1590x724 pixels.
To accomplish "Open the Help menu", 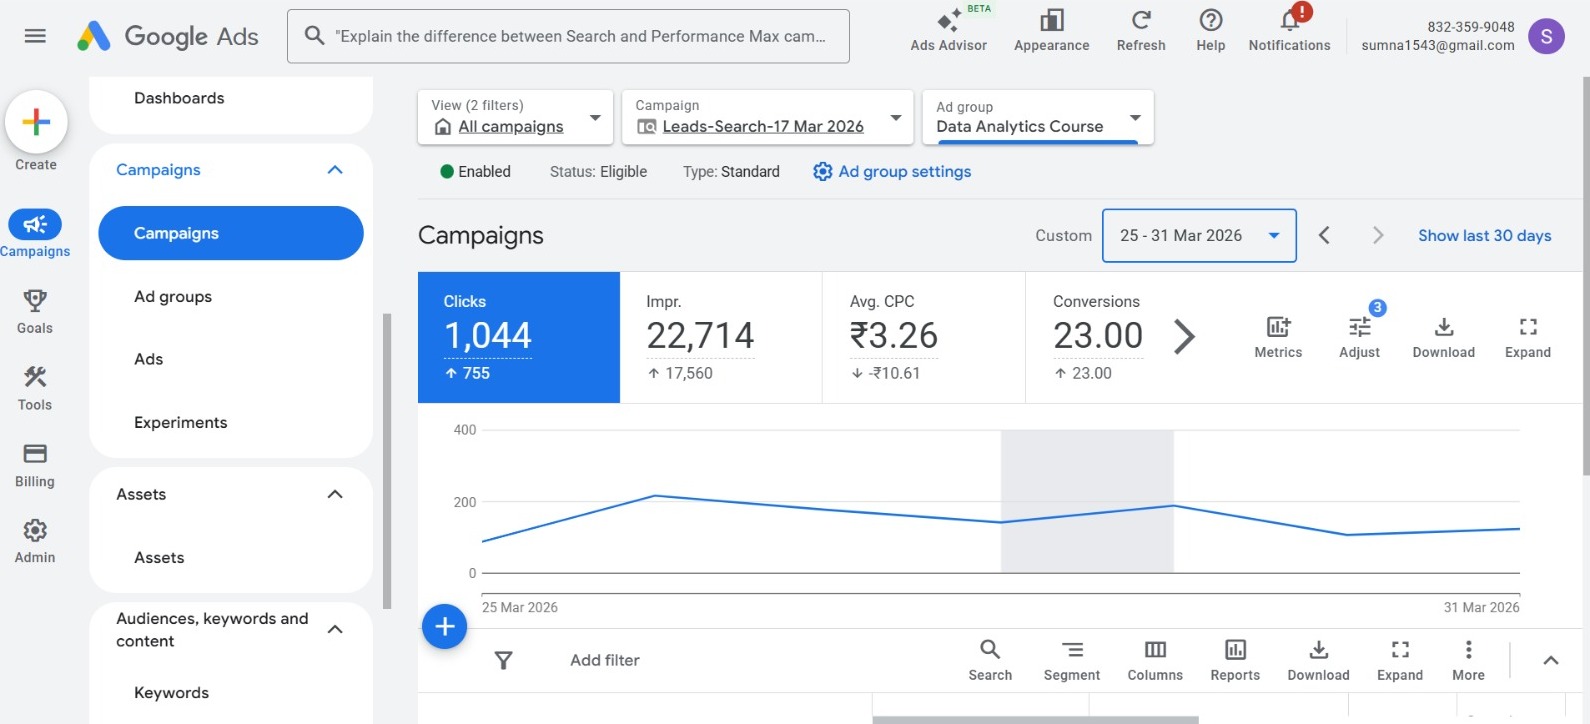I will [x=1210, y=30].
